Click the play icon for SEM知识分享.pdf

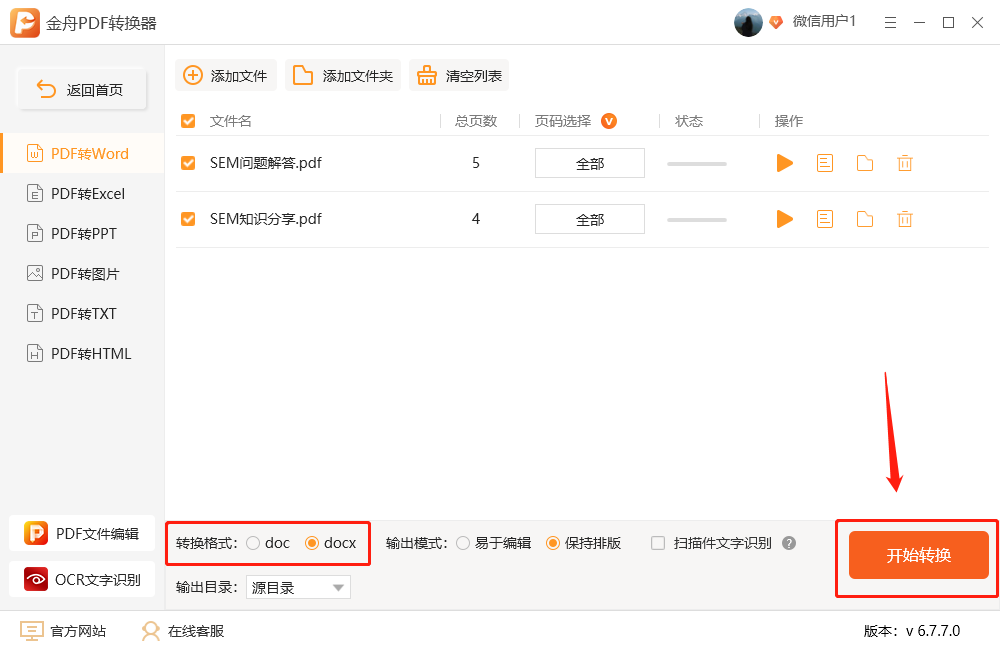pos(785,219)
